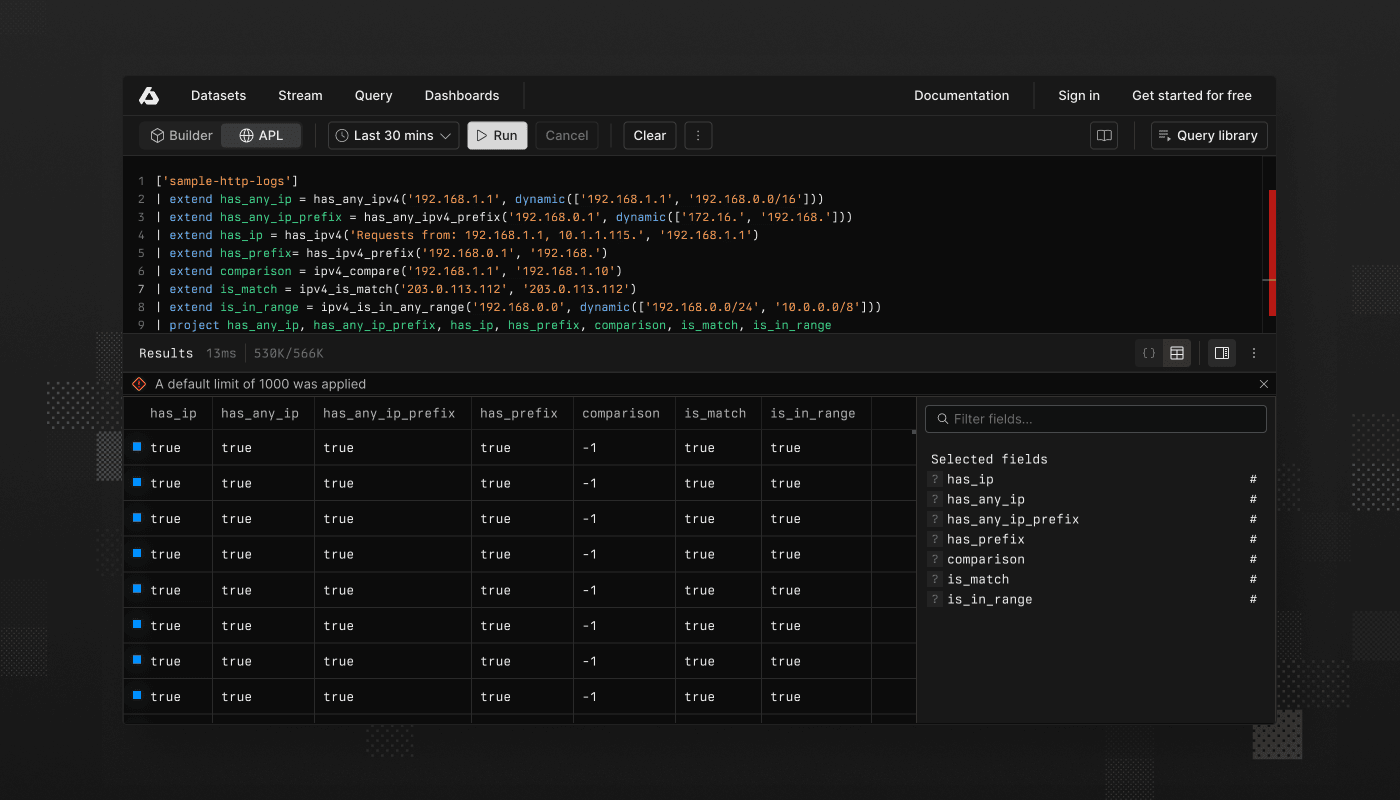Click the hash type icon next to has_ip

(x=1253, y=479)
